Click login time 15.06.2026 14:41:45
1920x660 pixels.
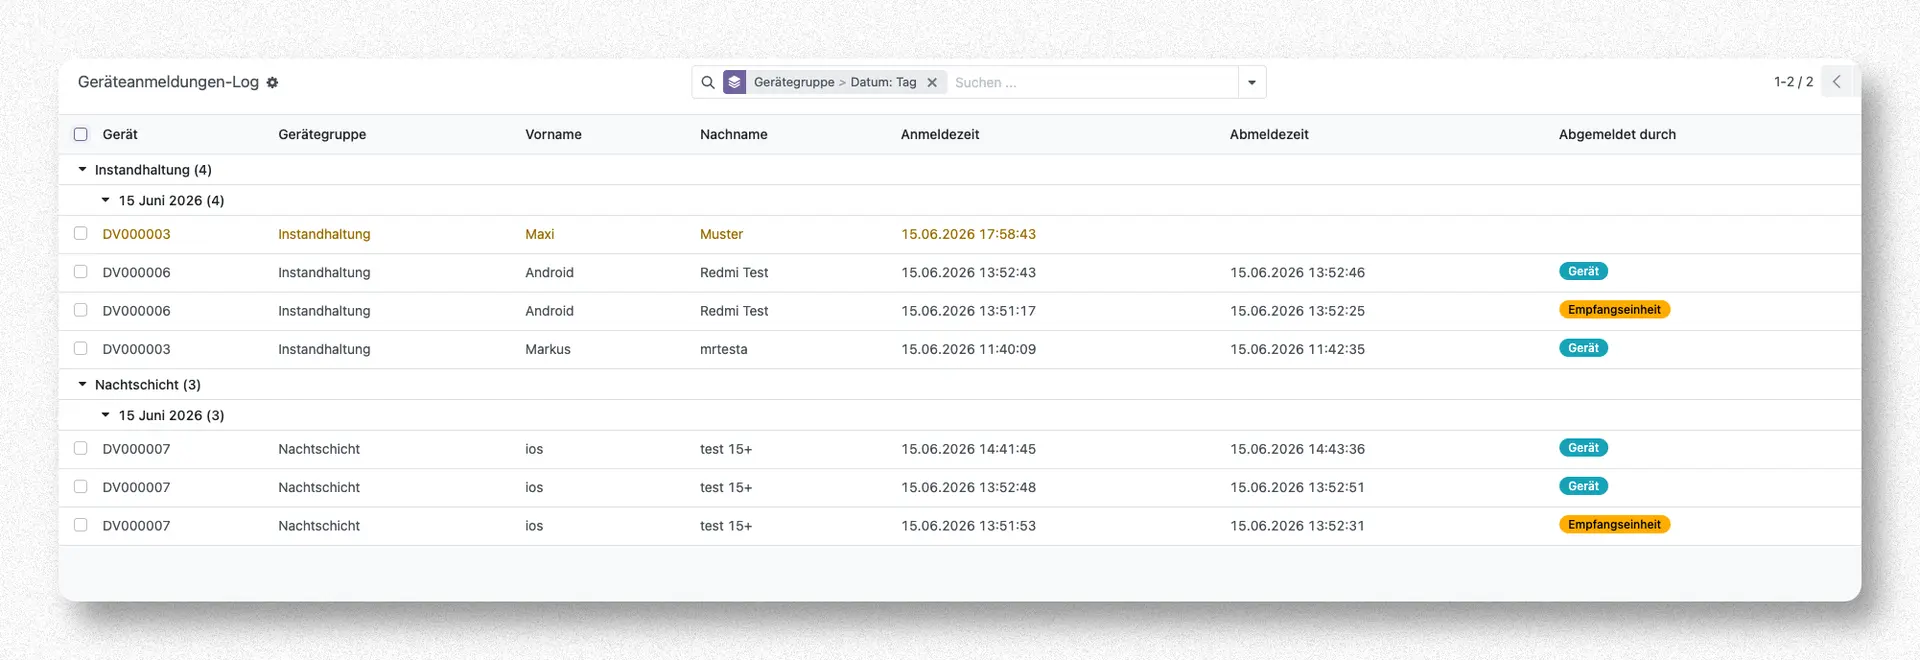[x=968, y=449]
